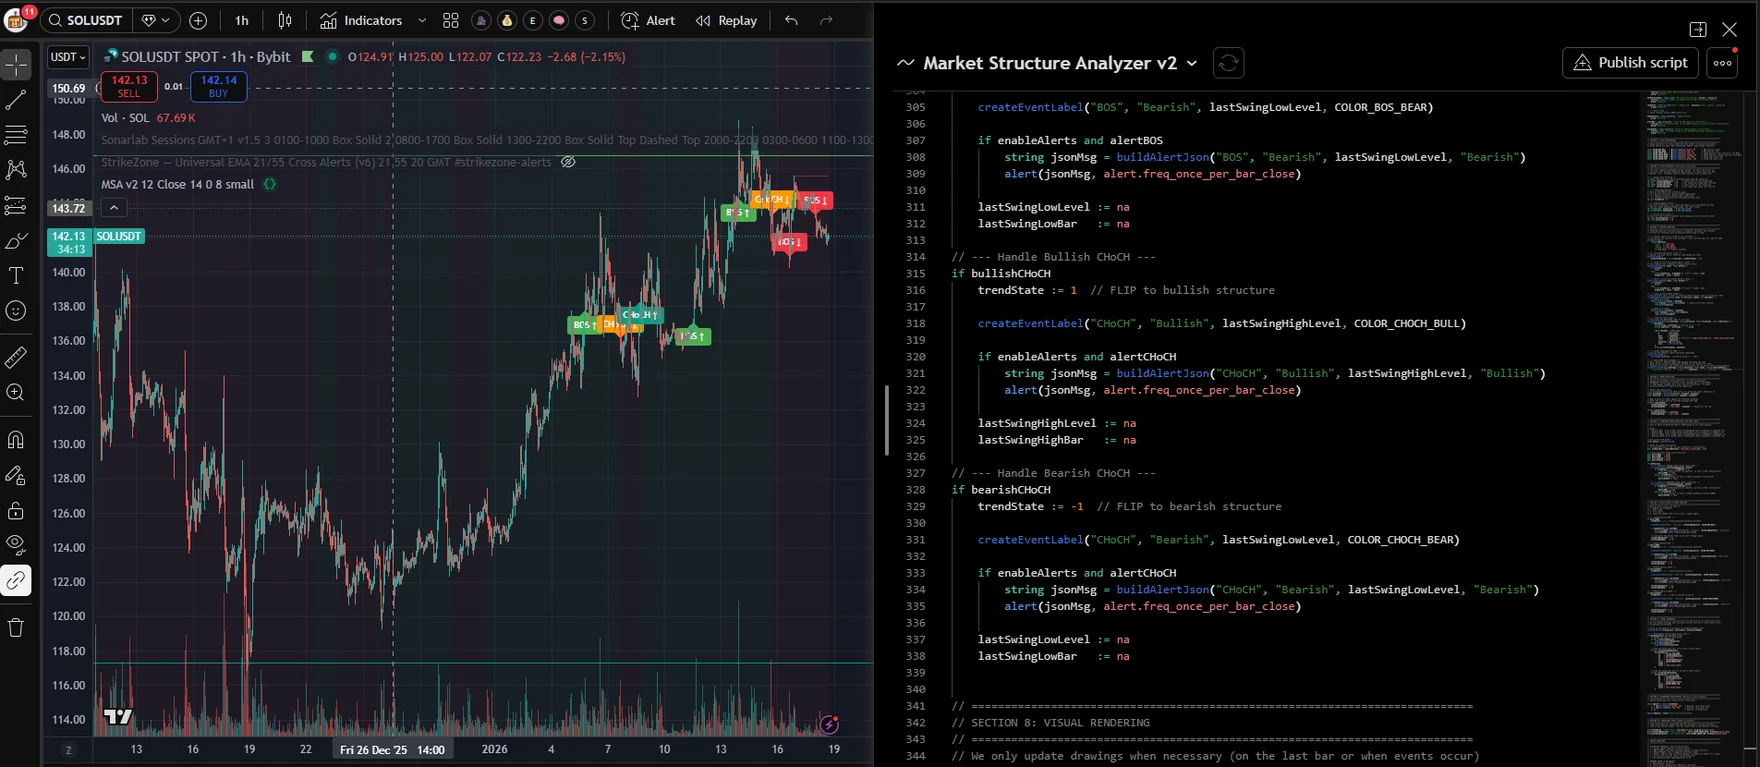The width and height of the screenshot is (1760, 767).
Task: Detach the Pine editor panel via dock icon
Action: (1698, 30)
